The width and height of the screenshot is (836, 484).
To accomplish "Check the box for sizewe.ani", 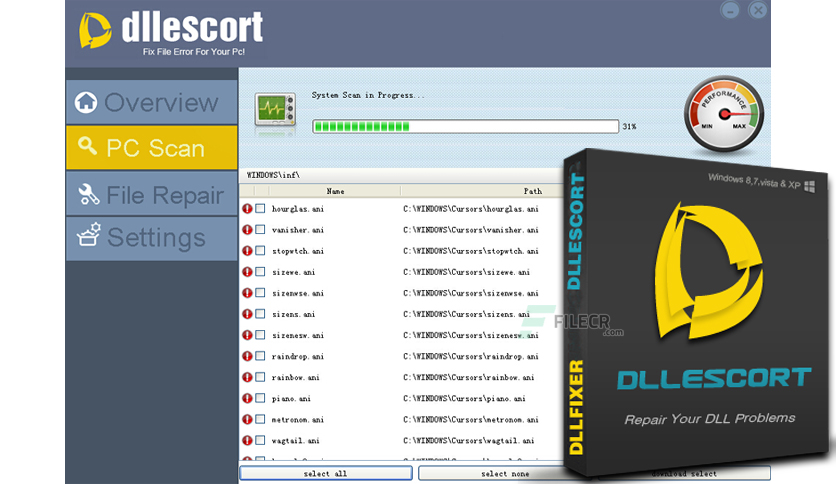I will pyautogui.click(x=260, y=271).
